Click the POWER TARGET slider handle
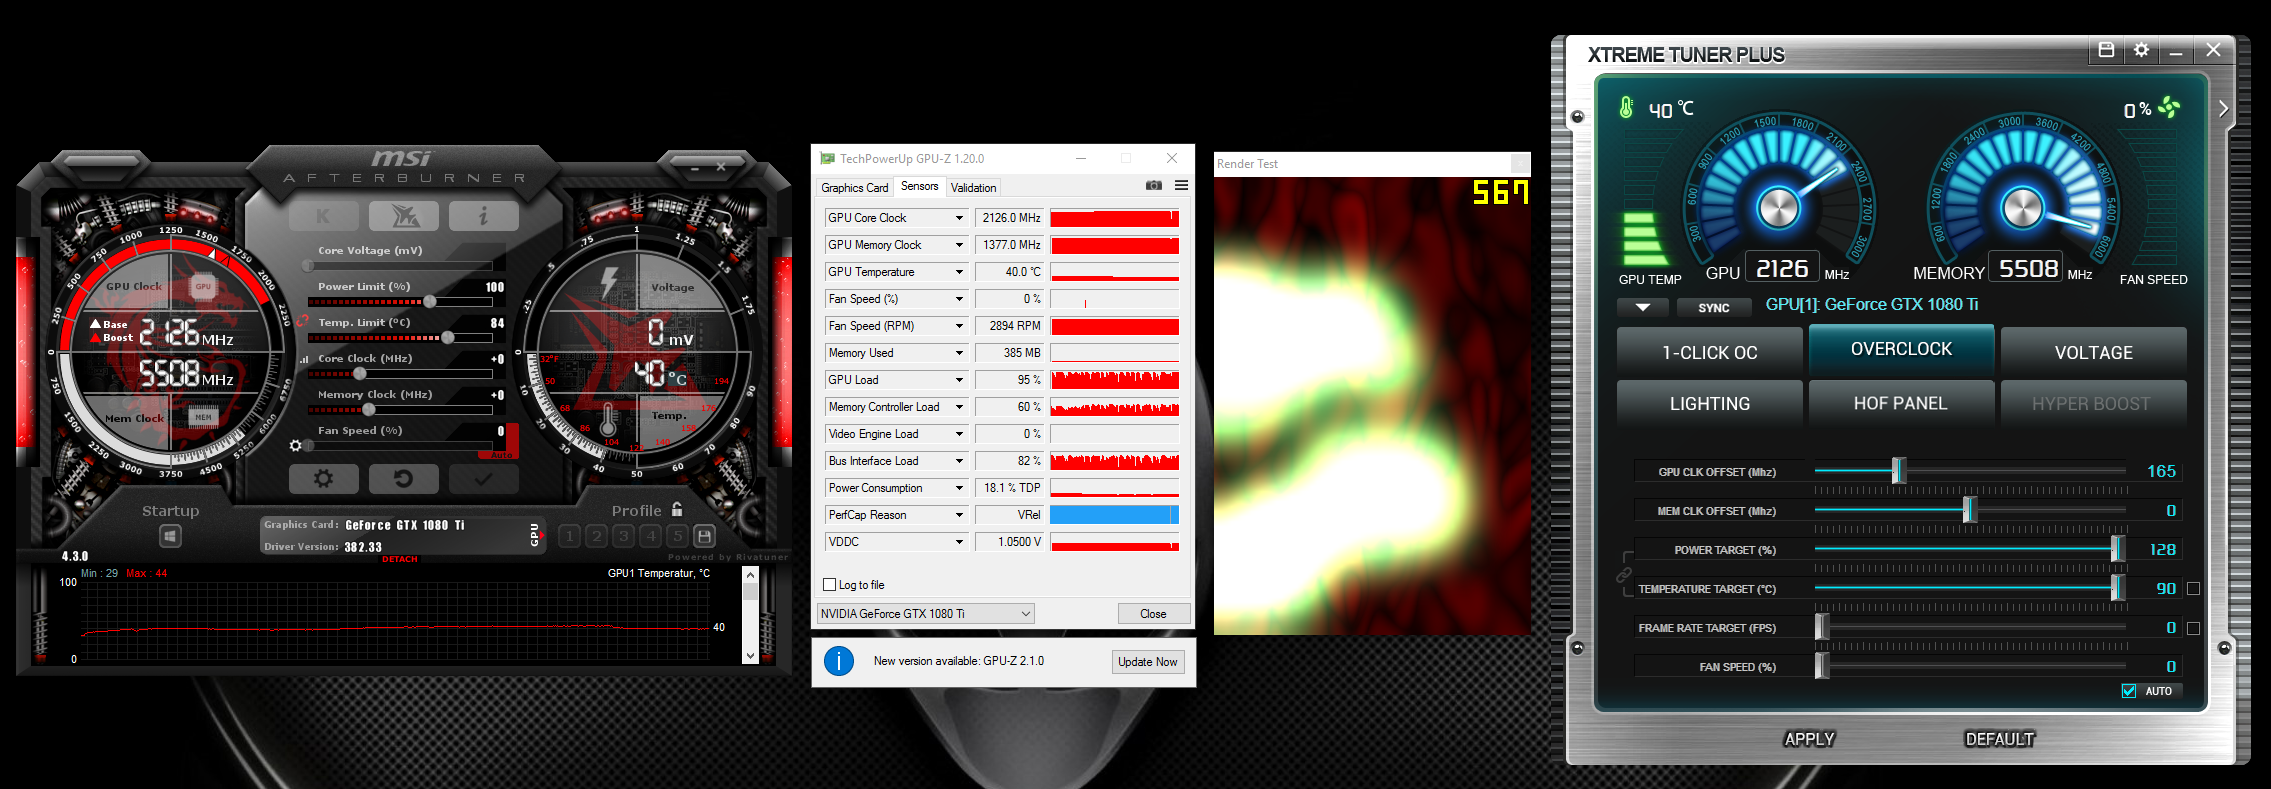2271x789 pixels. pos(2117,549)
